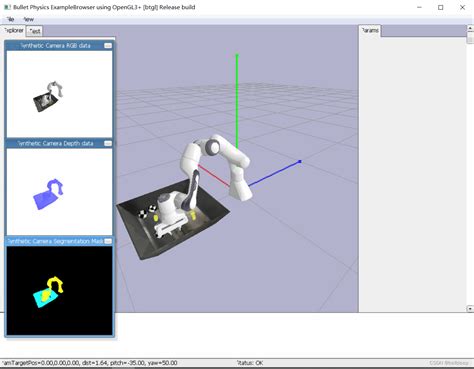Screen dimensions: 474x369
Task: Open the View menu
Action: click(x=29, y=19)
